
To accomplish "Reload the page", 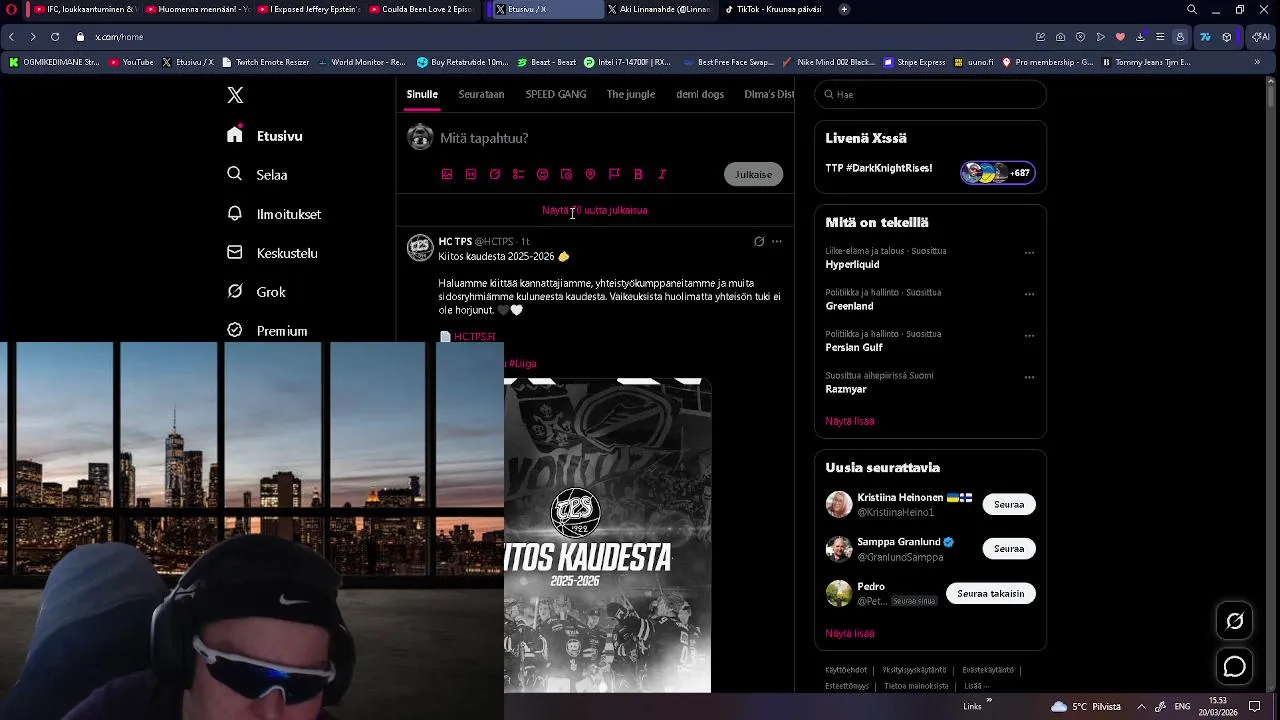I will 55,37.
